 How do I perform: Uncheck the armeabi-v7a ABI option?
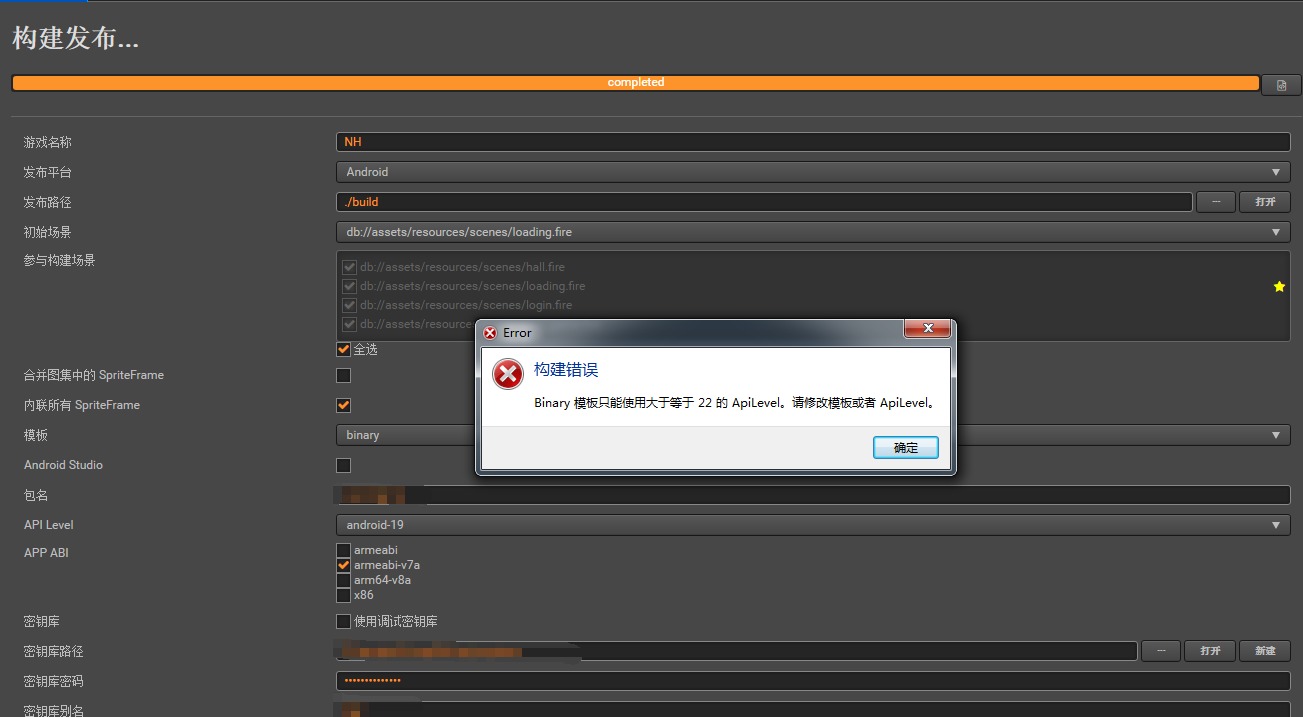pyautogui.click(x=343, y=565)
